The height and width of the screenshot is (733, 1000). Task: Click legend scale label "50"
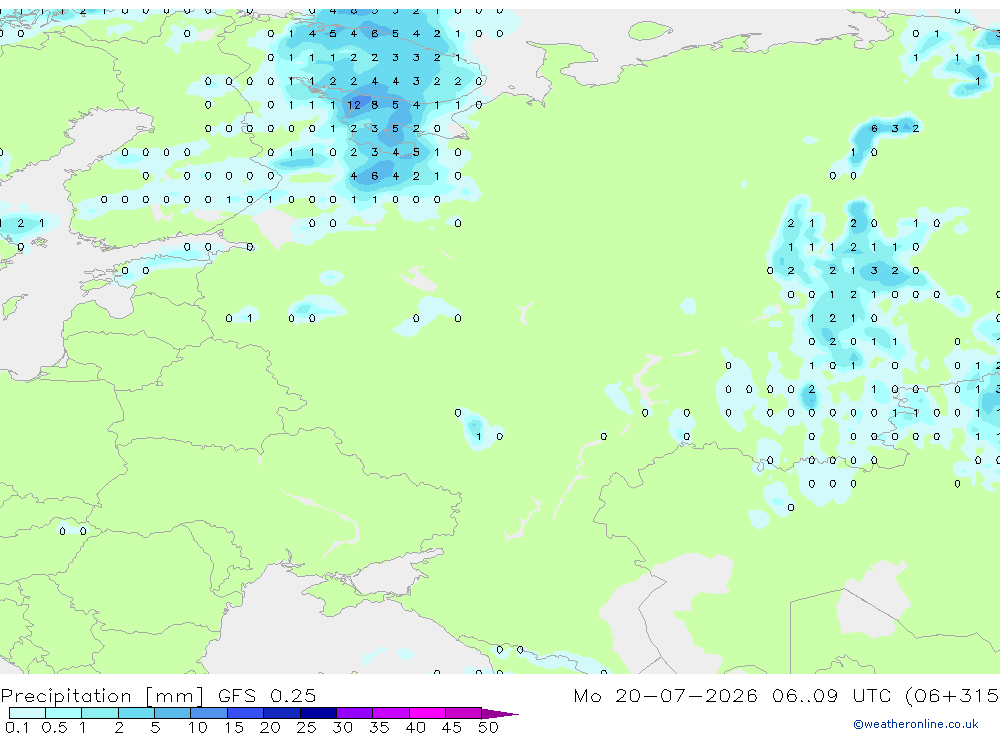(488, 727)
